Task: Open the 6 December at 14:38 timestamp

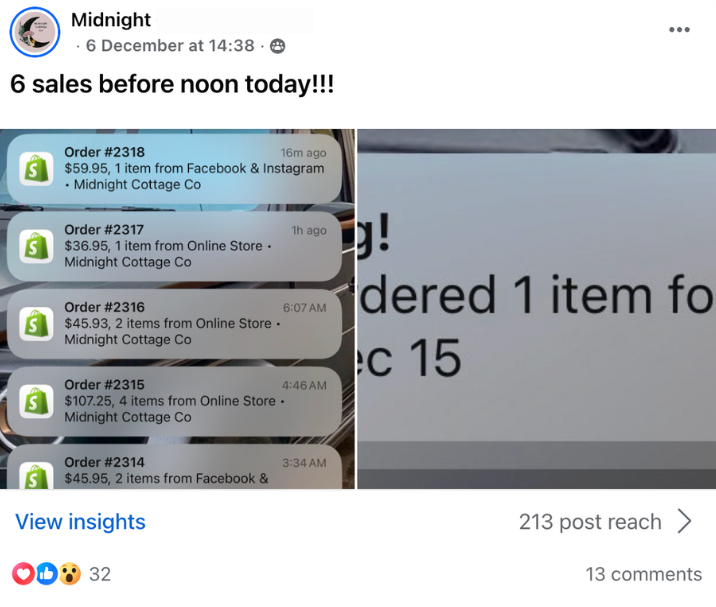Action: [170, 46]
